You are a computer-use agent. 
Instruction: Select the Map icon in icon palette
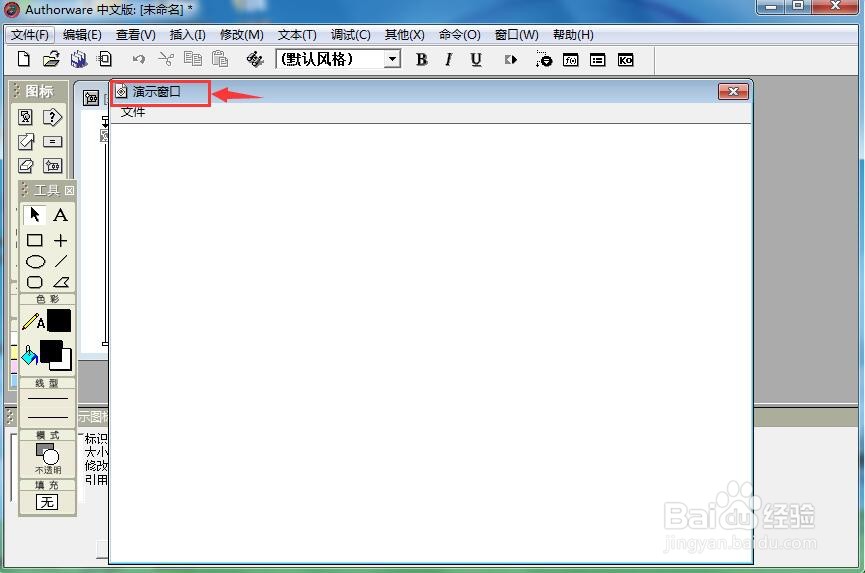(52, 165)
